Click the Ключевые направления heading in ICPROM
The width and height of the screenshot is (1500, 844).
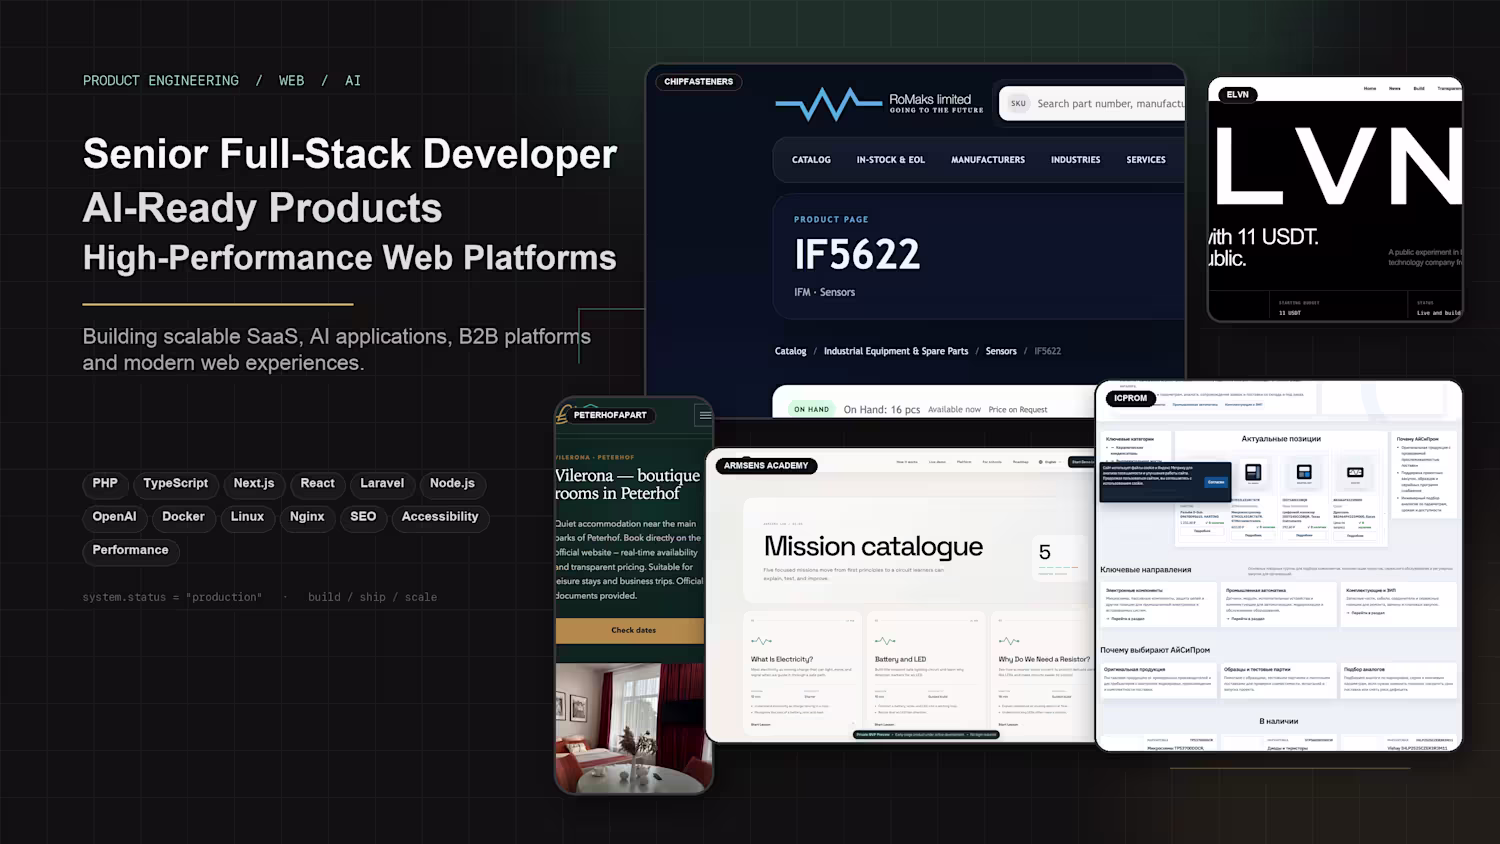(x=1145, y=570)
